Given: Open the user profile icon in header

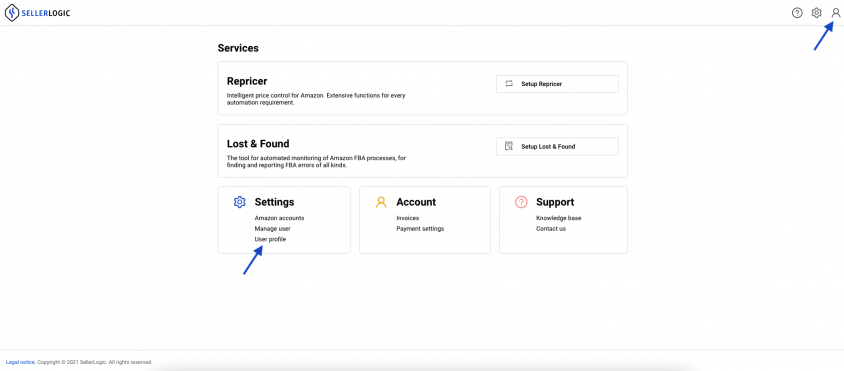Looking at the screenshot, I should coord(836,13).
